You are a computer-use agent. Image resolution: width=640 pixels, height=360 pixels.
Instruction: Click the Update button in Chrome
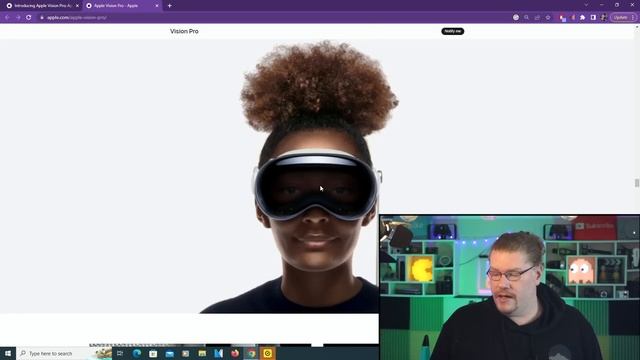click(x=620, y=18)
